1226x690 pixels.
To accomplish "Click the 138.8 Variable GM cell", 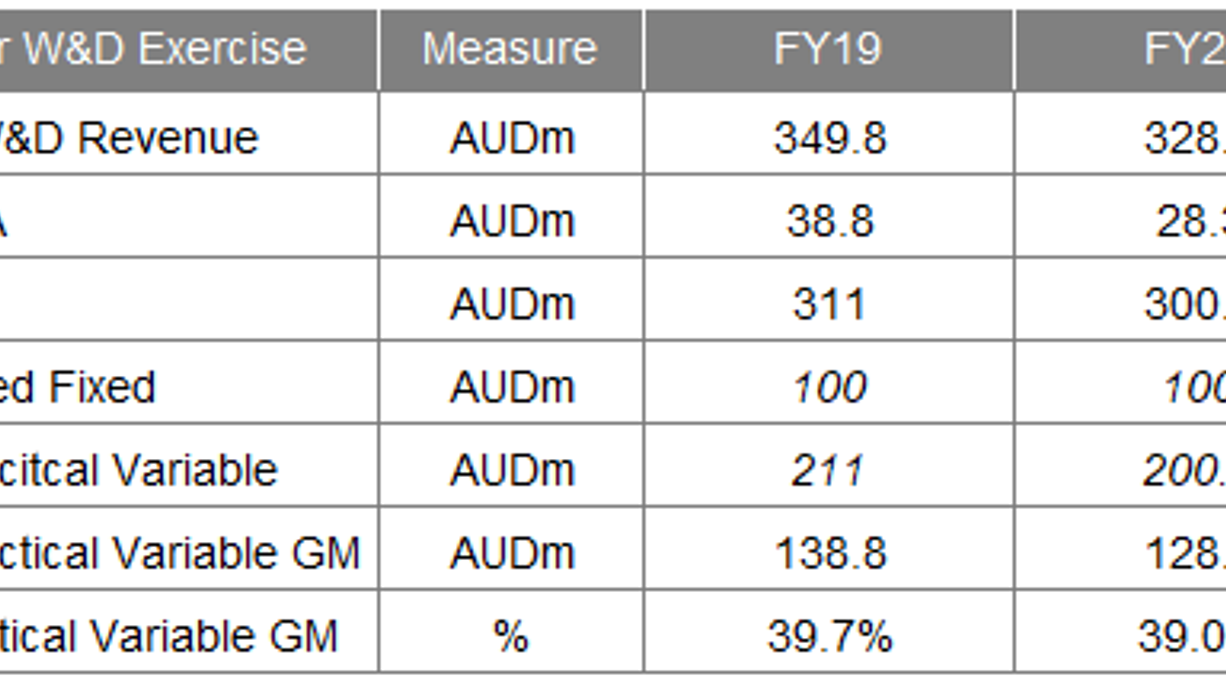I will click(x=829, y=552).
